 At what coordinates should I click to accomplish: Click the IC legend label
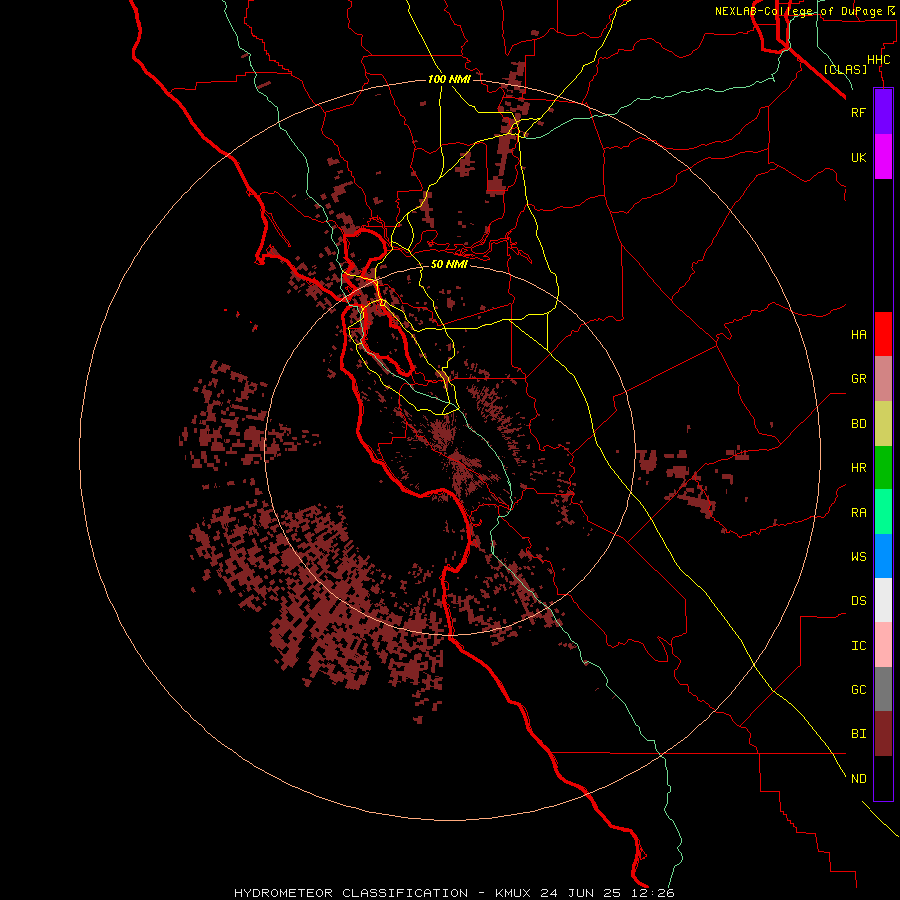[x=858, y=646]
